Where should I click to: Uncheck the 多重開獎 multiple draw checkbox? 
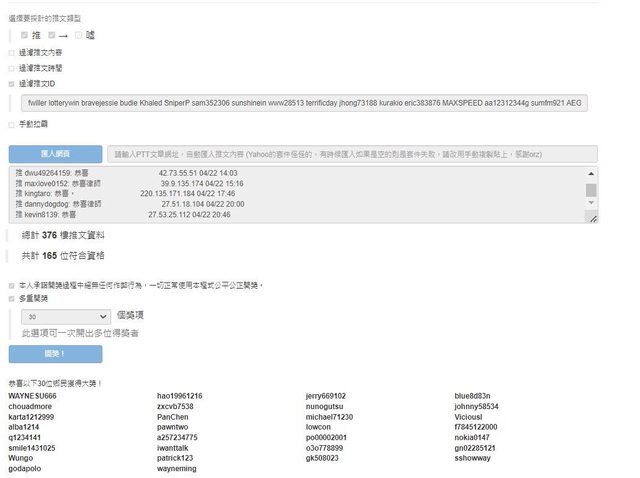pos(11,298)
